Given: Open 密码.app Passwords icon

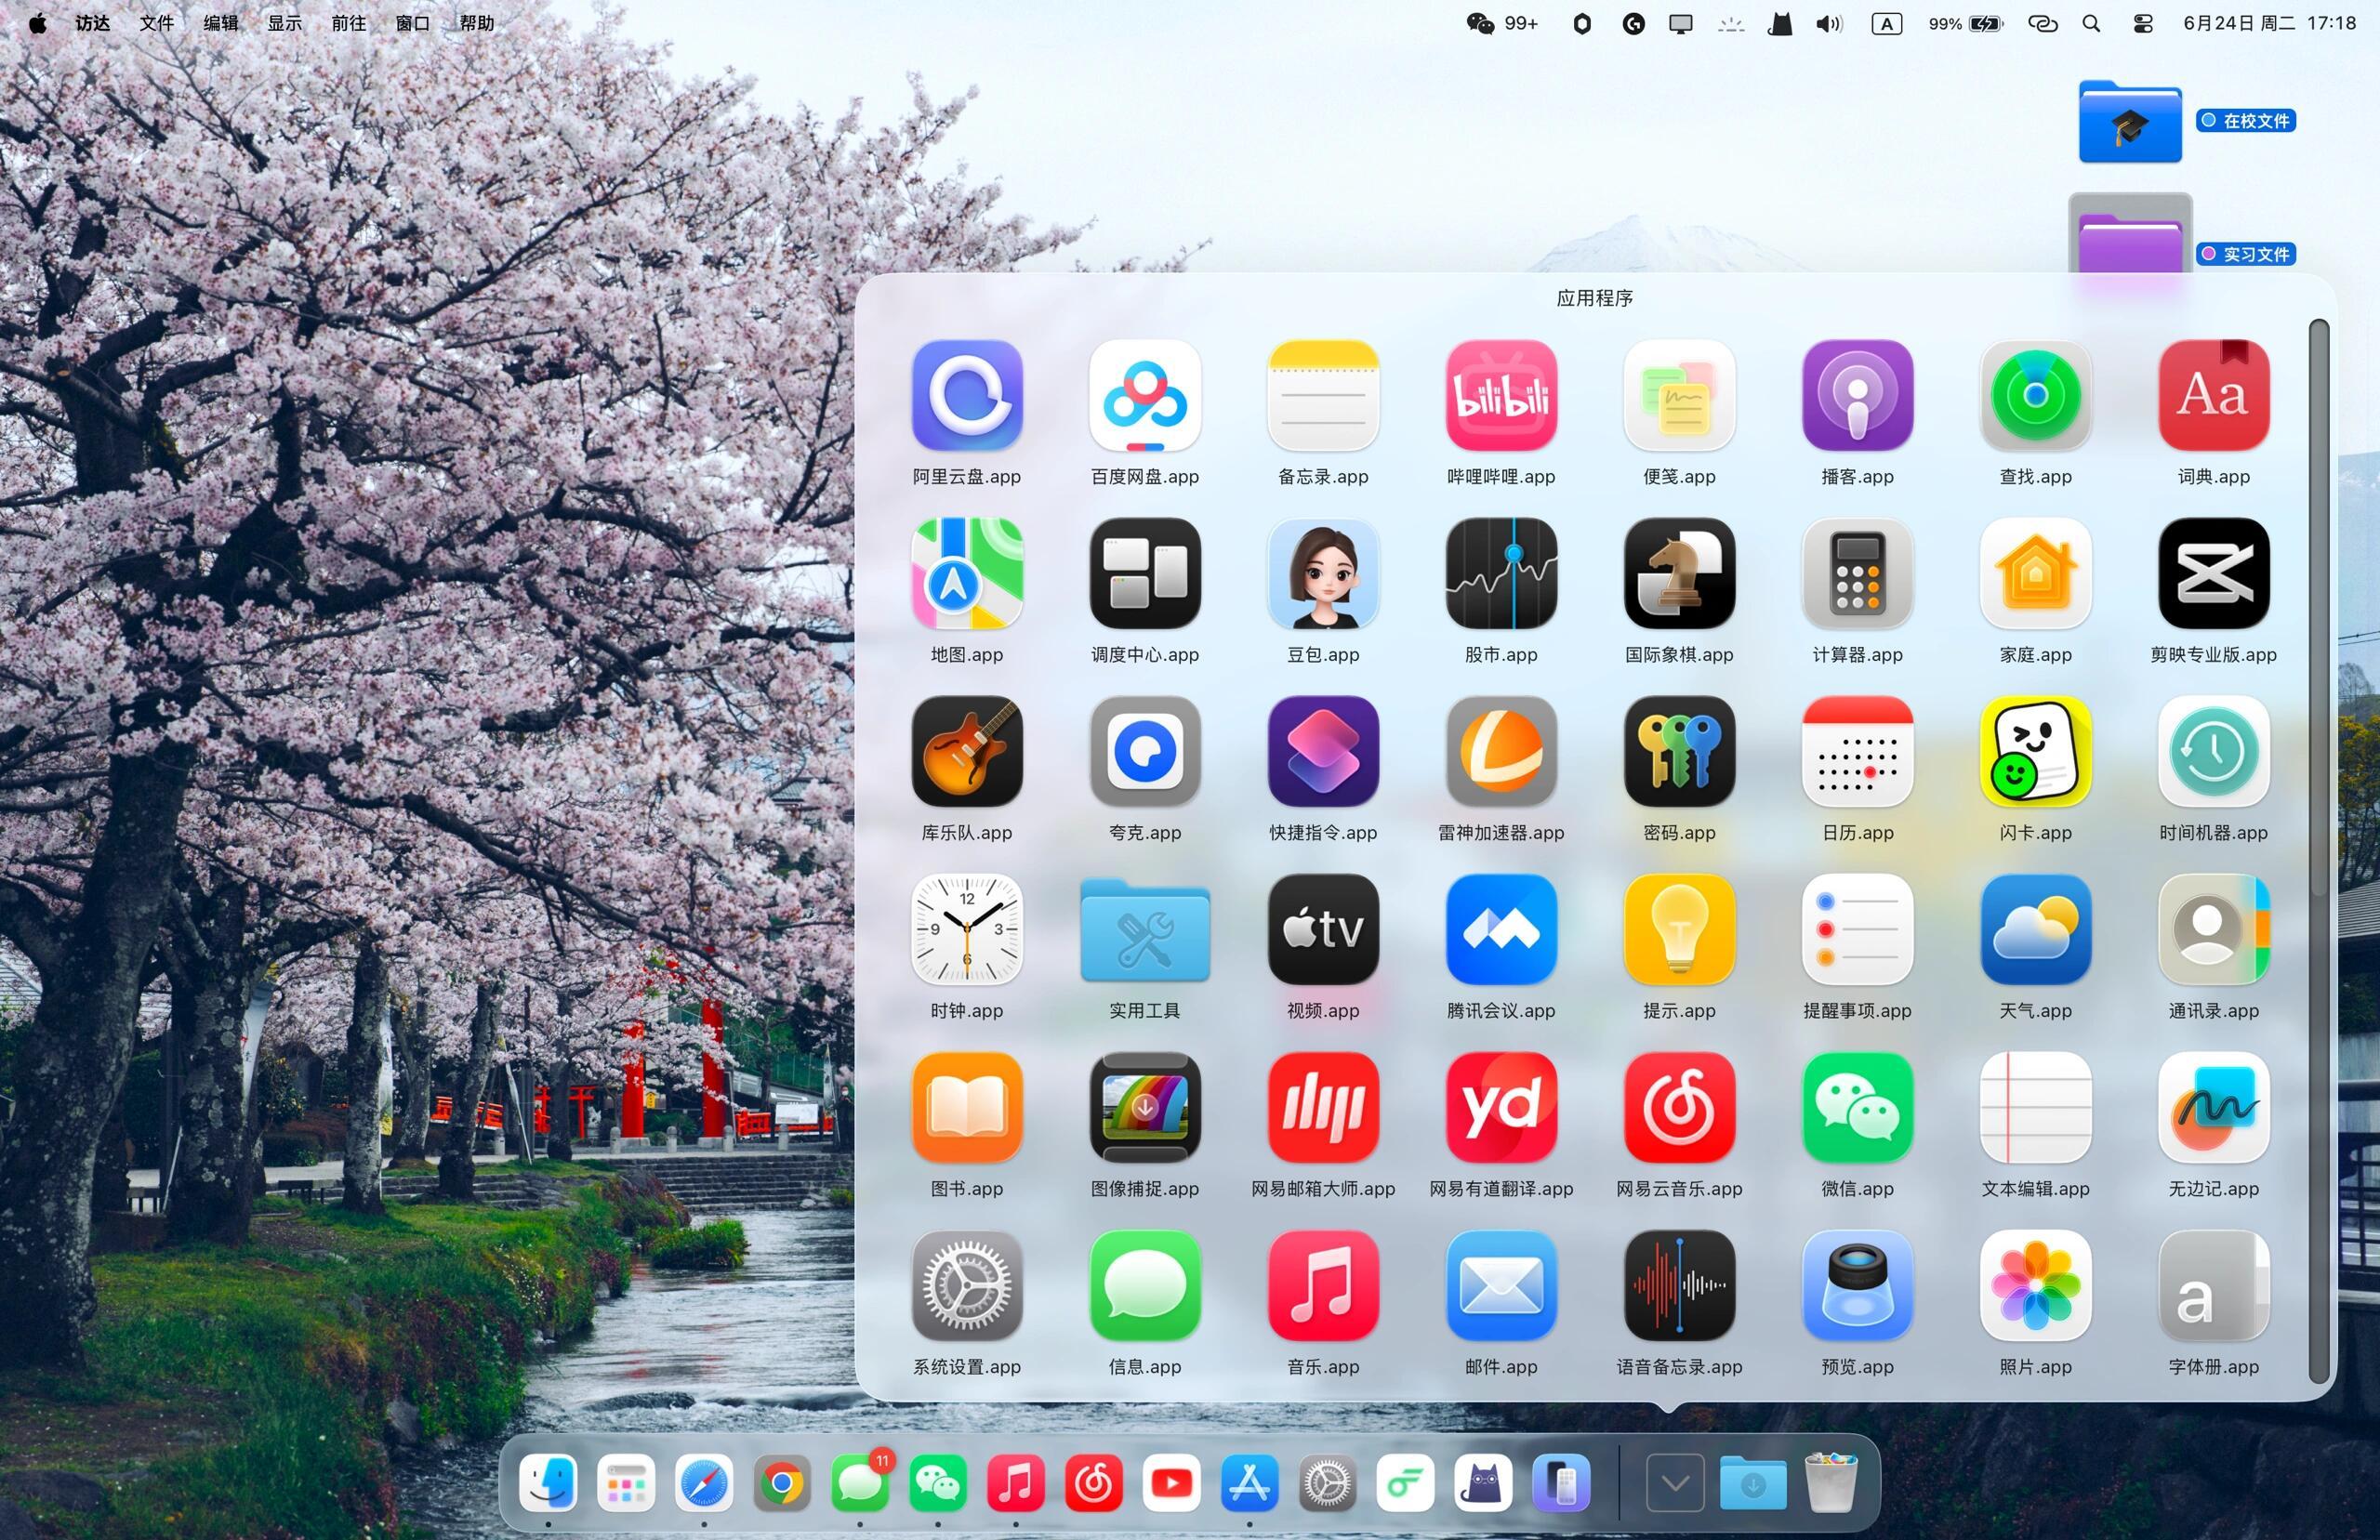Looking at the screenshot, I should point(1678,752).
